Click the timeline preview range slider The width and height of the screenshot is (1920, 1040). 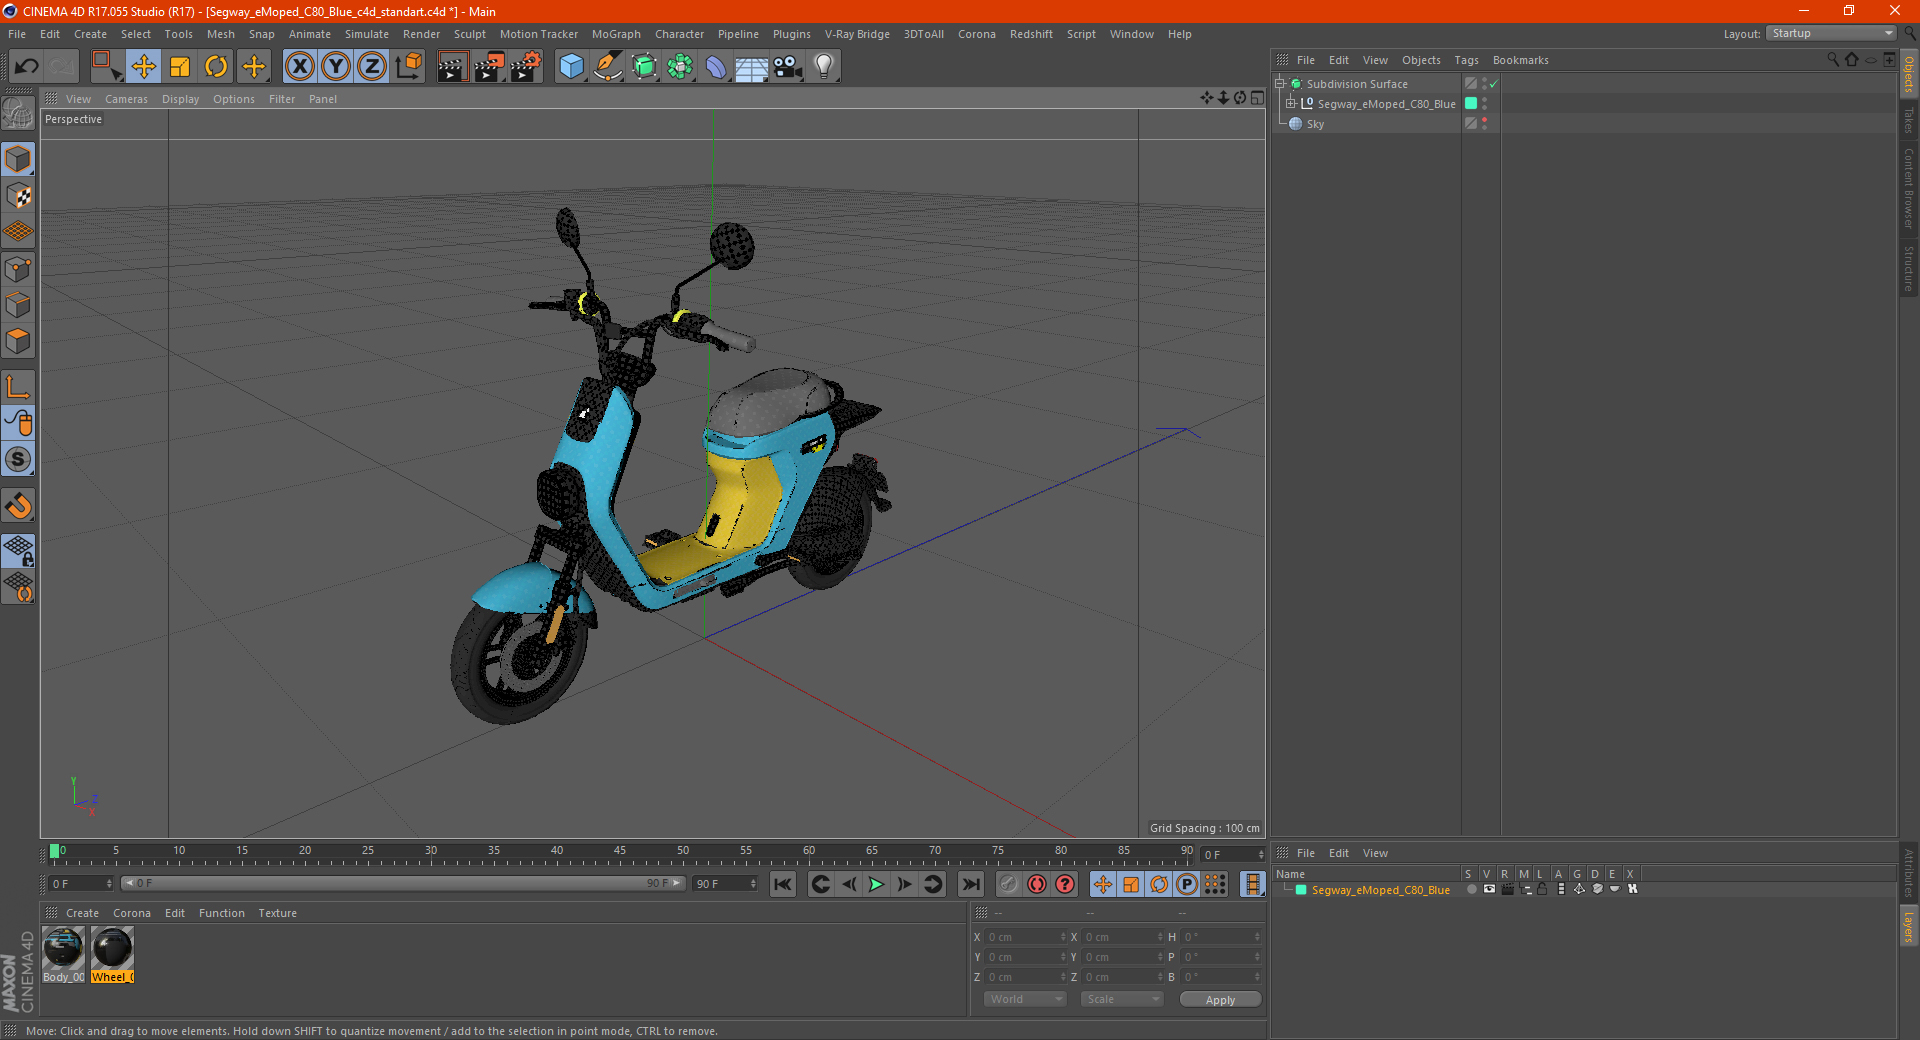click(x=403, y=883)
